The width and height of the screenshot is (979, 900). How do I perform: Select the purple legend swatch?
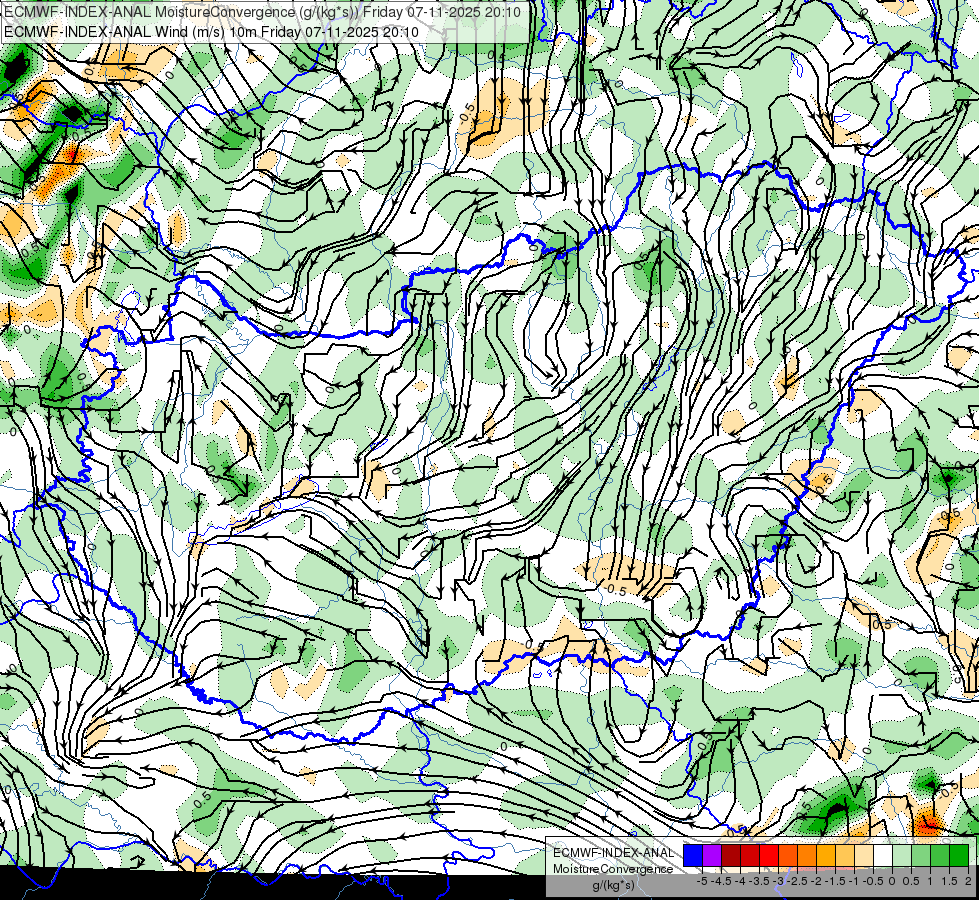coord(712,856)
